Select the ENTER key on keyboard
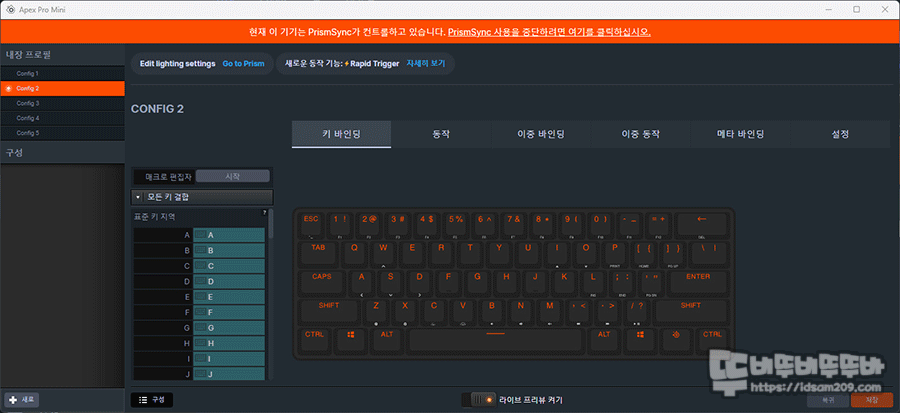Screen dimensions: 900x413 click(698, 282)
